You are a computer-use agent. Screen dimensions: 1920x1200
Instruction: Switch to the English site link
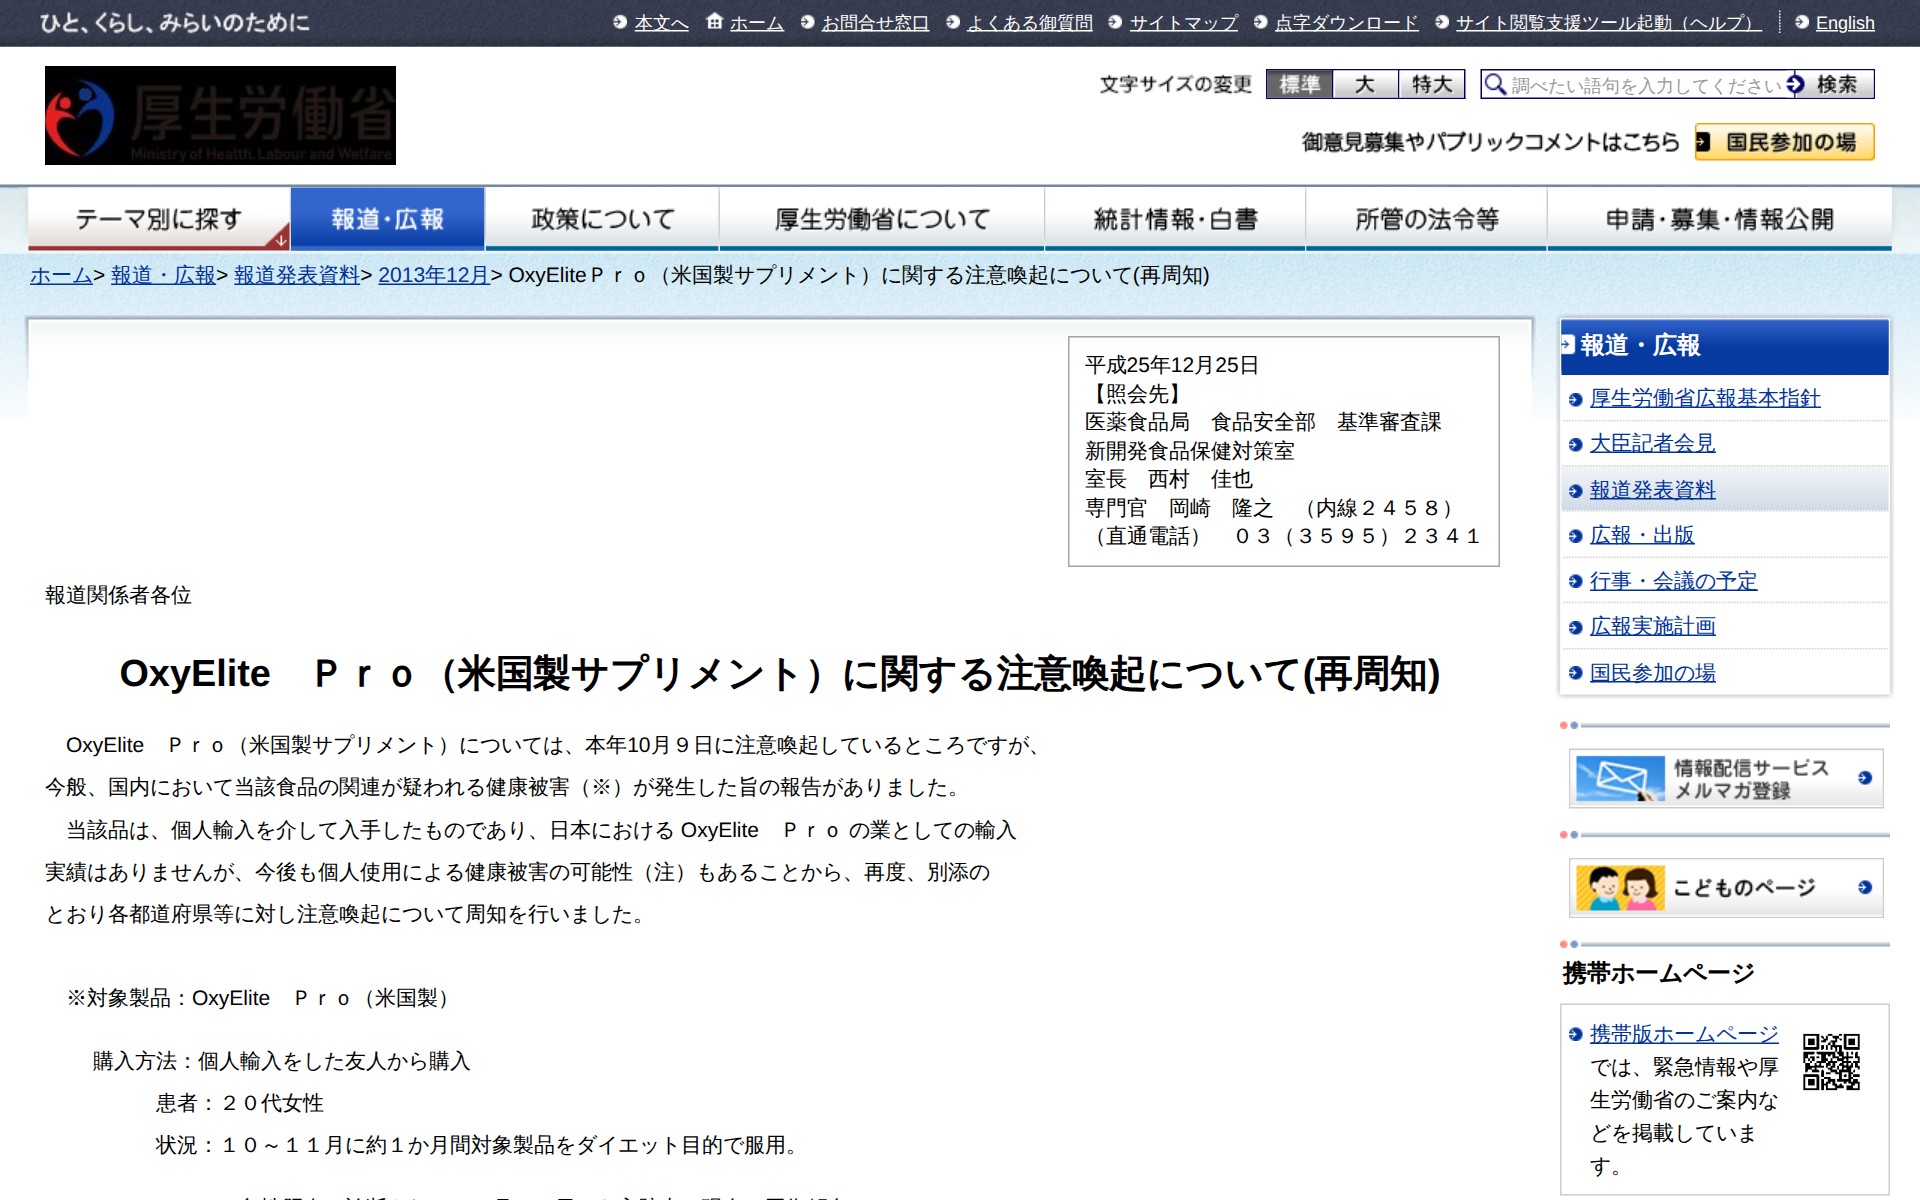point(1844,23)
